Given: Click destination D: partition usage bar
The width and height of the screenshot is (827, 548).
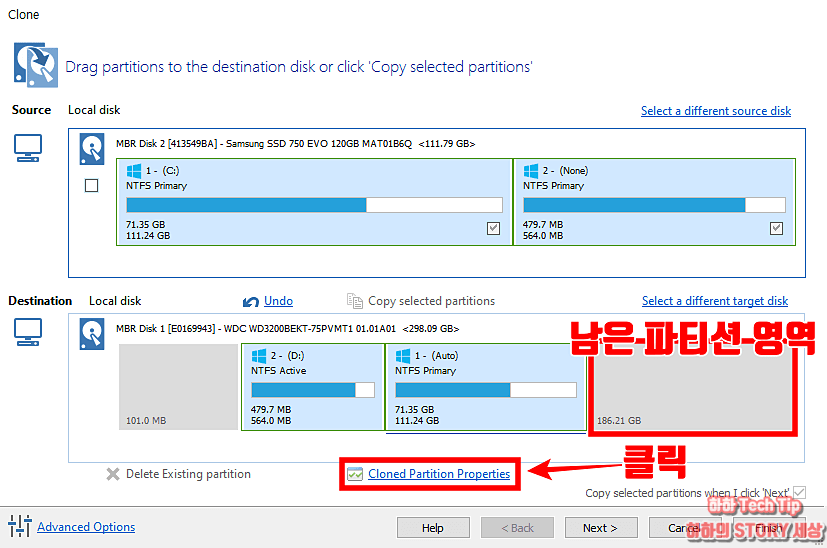Looking at the screenshot, I should [x=313, y=390].
